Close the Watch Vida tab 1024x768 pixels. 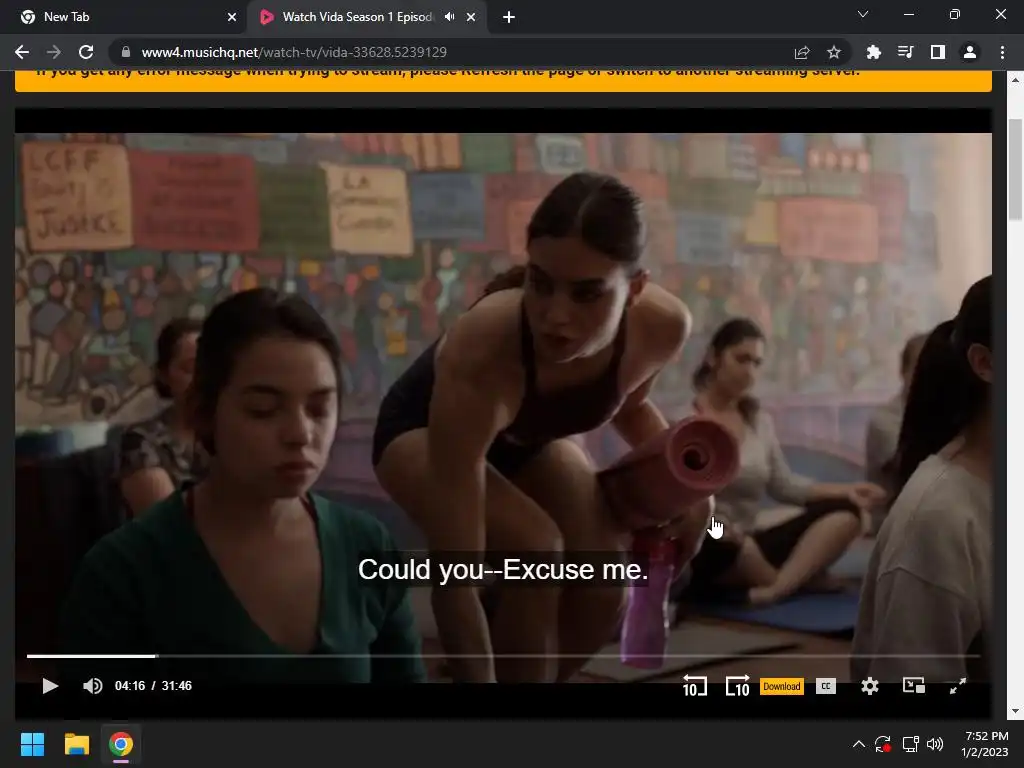pyautogui.click(x=471, y=17)
